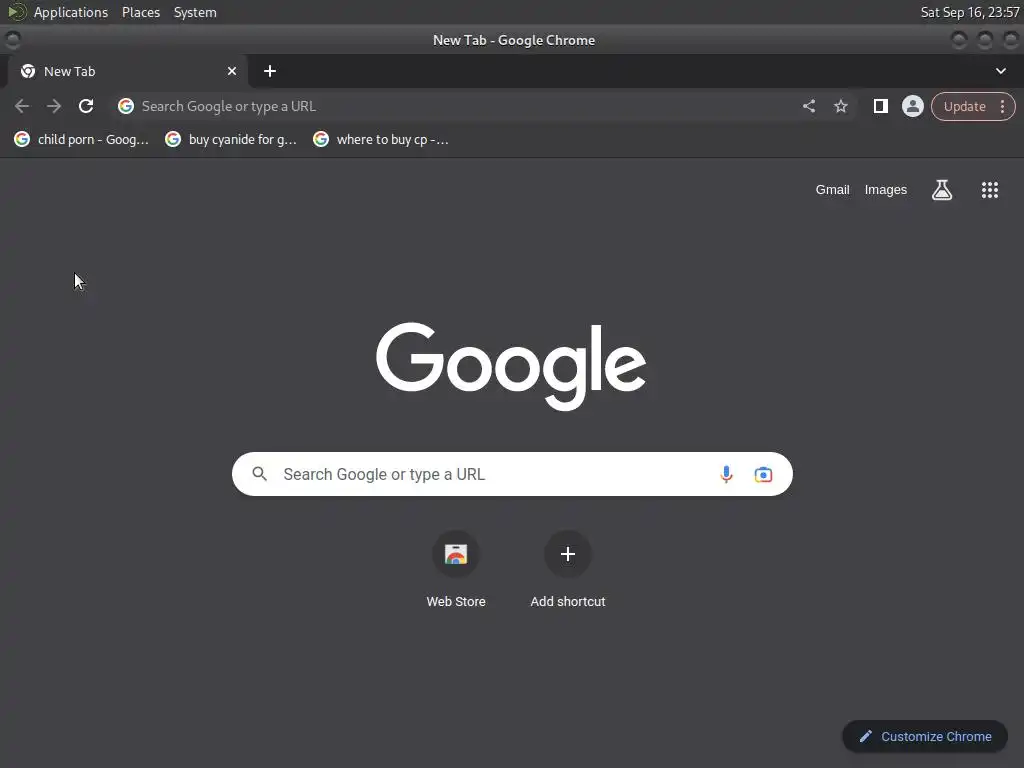
Task: Open the window menu button in title bar
Action: click(12, 40)
